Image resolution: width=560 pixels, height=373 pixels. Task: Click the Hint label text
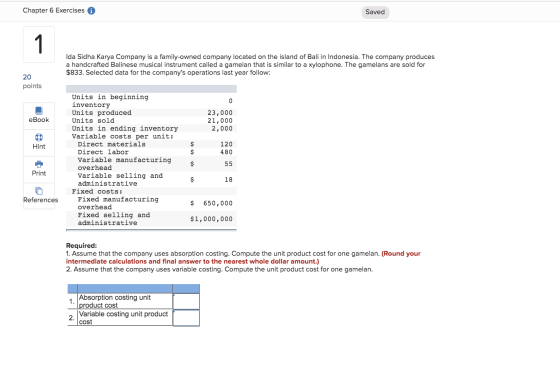[x=39, y=146]
